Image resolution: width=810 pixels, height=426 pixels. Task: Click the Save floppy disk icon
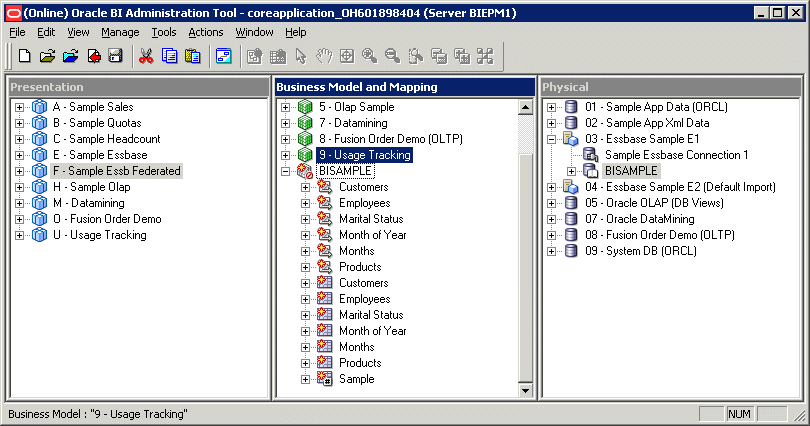(116, 56)
